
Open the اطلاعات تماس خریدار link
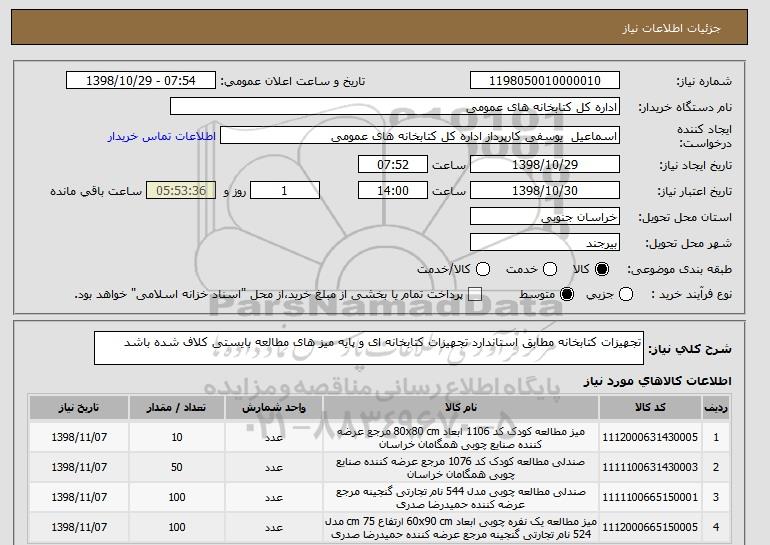[162, 136]
